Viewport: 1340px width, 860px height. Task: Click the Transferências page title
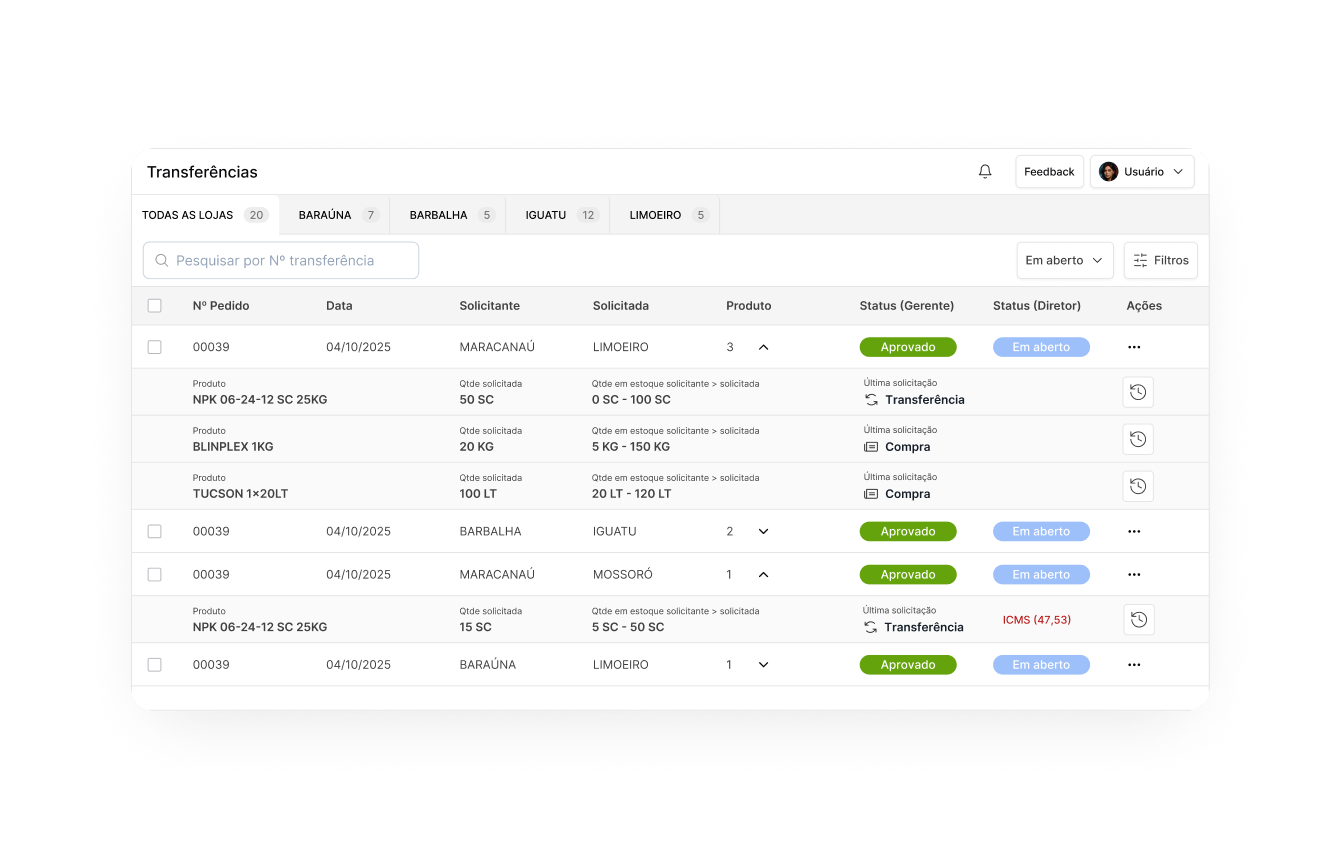tap(202, 172)
